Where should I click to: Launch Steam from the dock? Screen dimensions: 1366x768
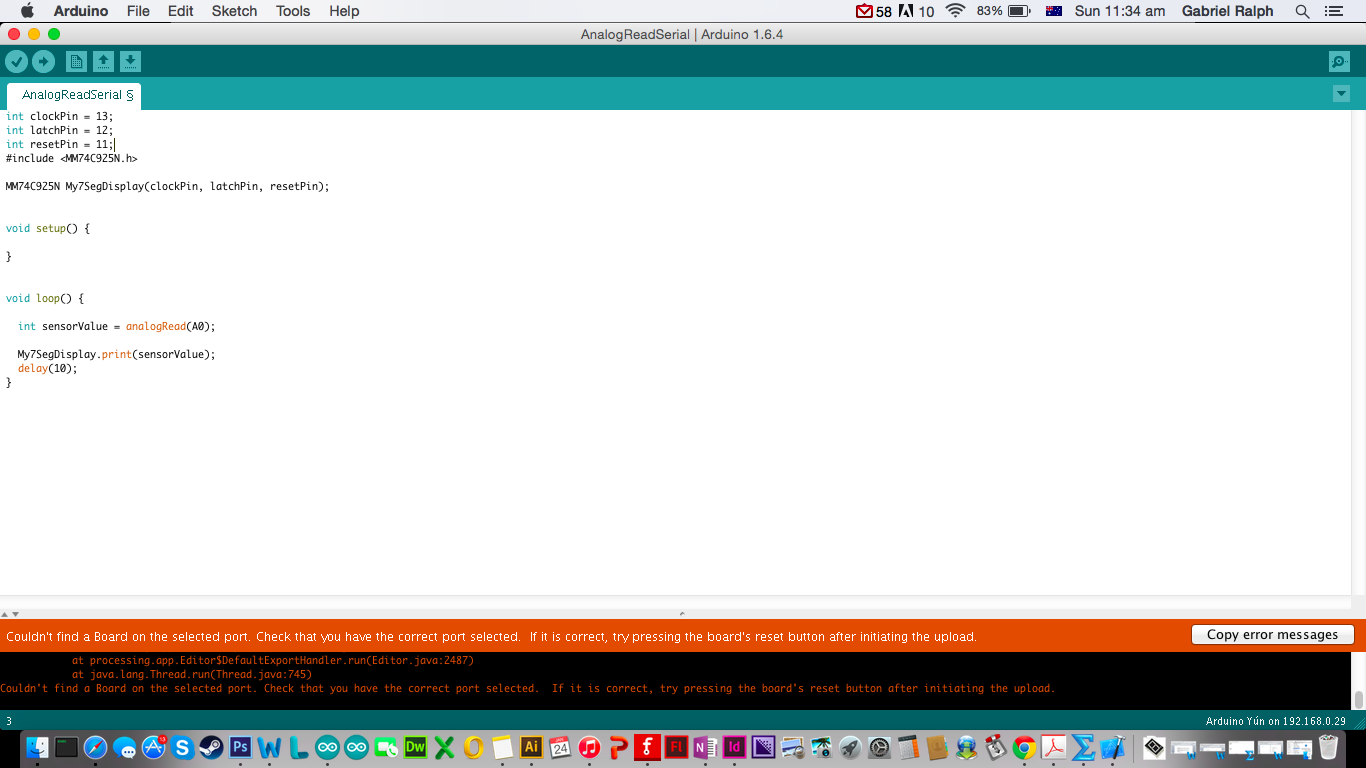coord(211,747)
